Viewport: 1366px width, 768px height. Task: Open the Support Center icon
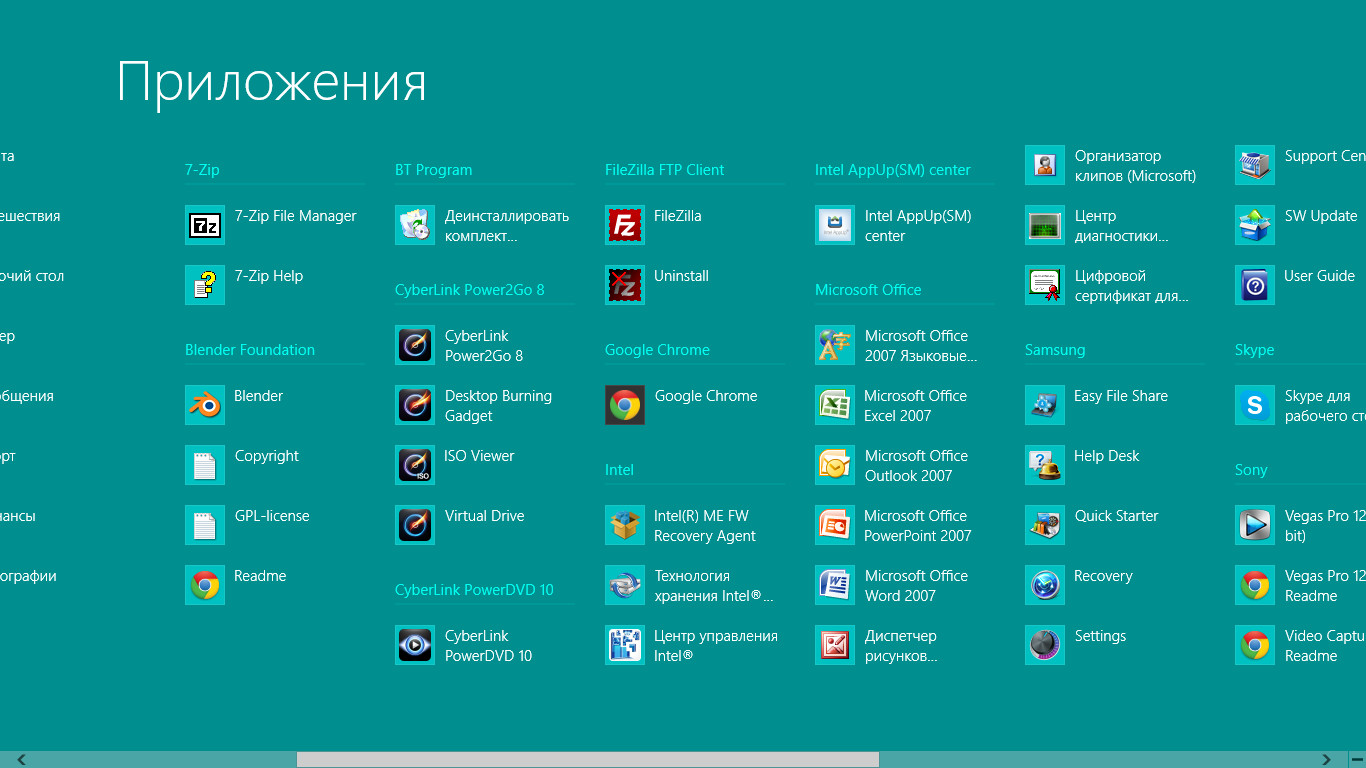(x=1255, y=165)
